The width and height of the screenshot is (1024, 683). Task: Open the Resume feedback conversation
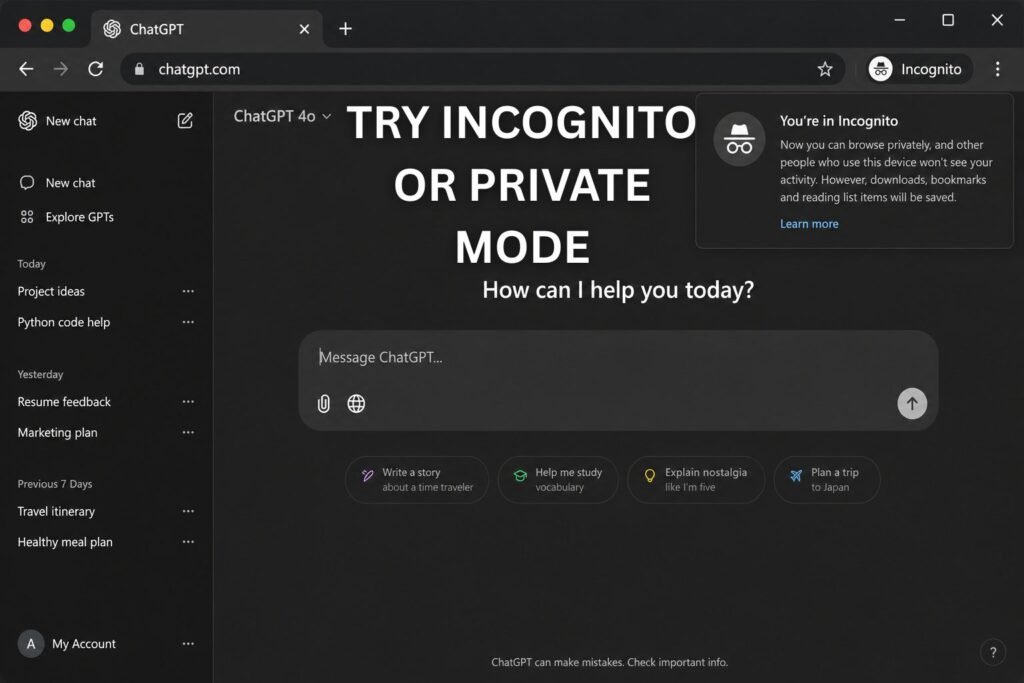click(x=64, y=402)
